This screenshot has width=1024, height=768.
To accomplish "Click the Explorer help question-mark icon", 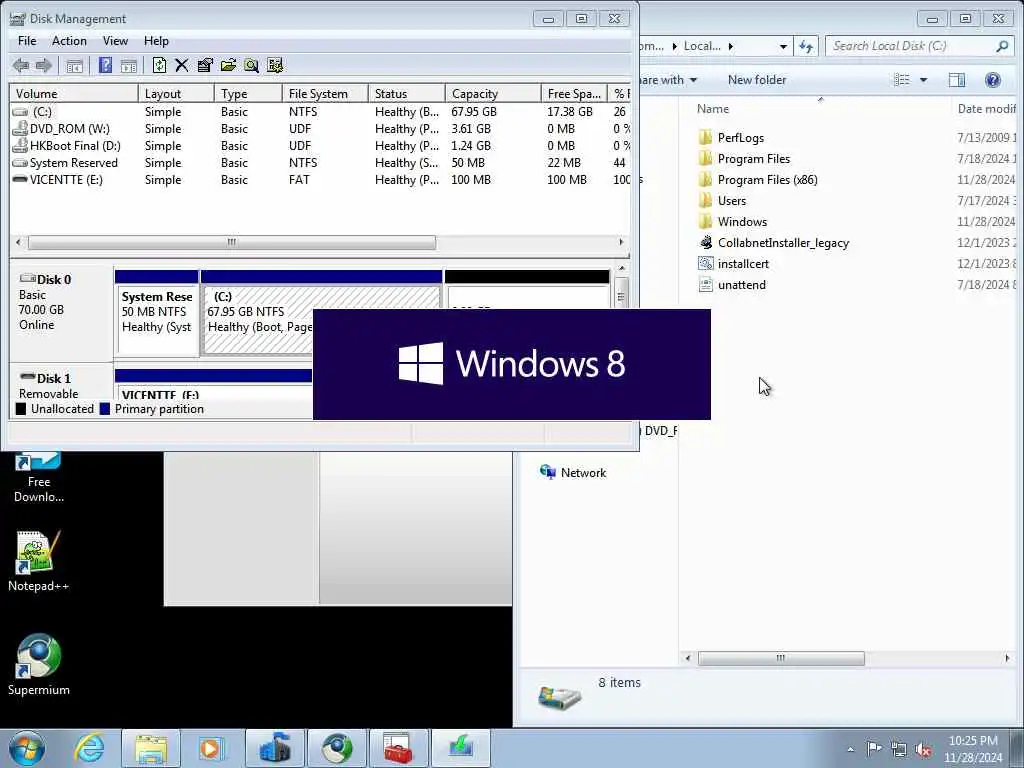I will [x=993, y=80].
